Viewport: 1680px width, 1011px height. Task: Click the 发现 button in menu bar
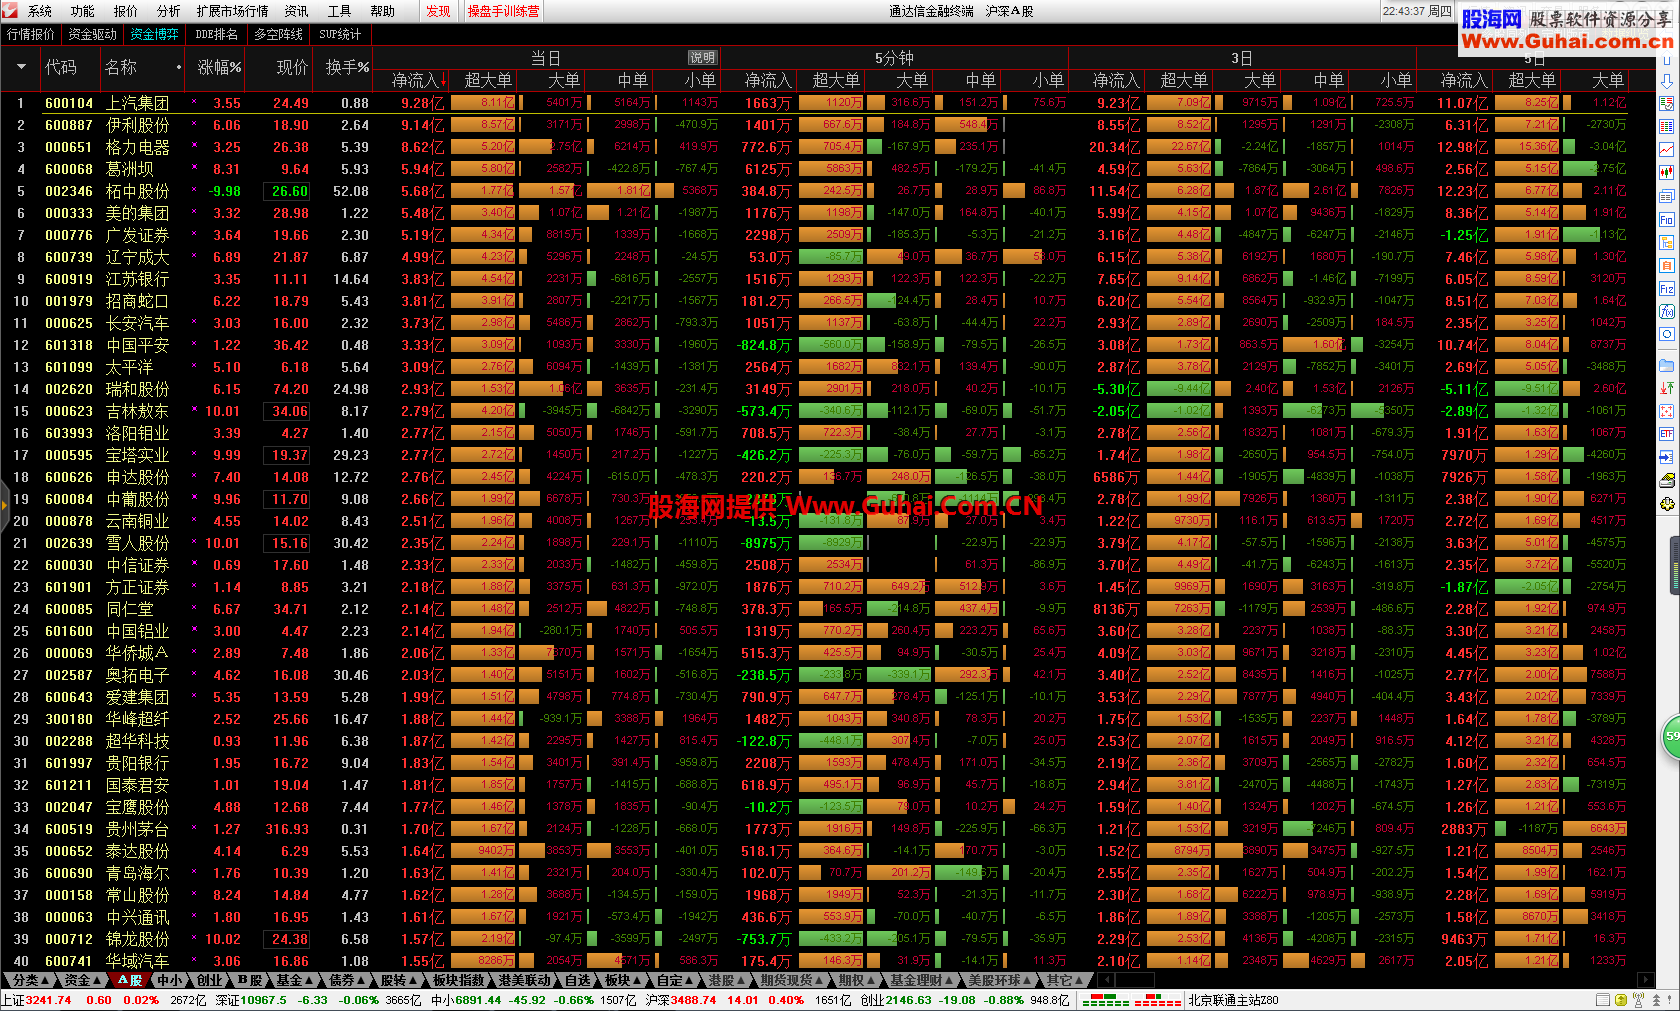[438, 11]
